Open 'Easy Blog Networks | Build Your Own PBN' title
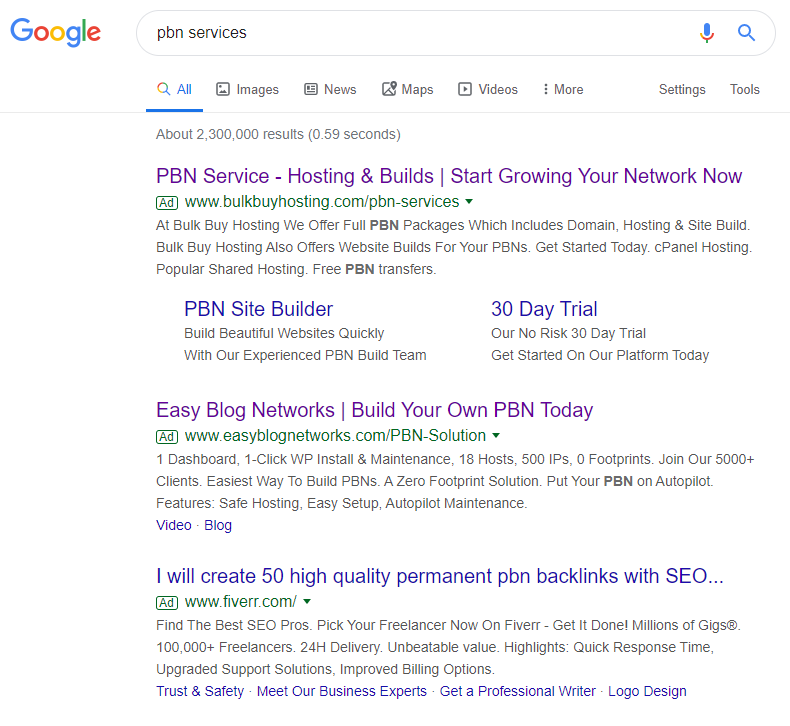 coord(374,410)
